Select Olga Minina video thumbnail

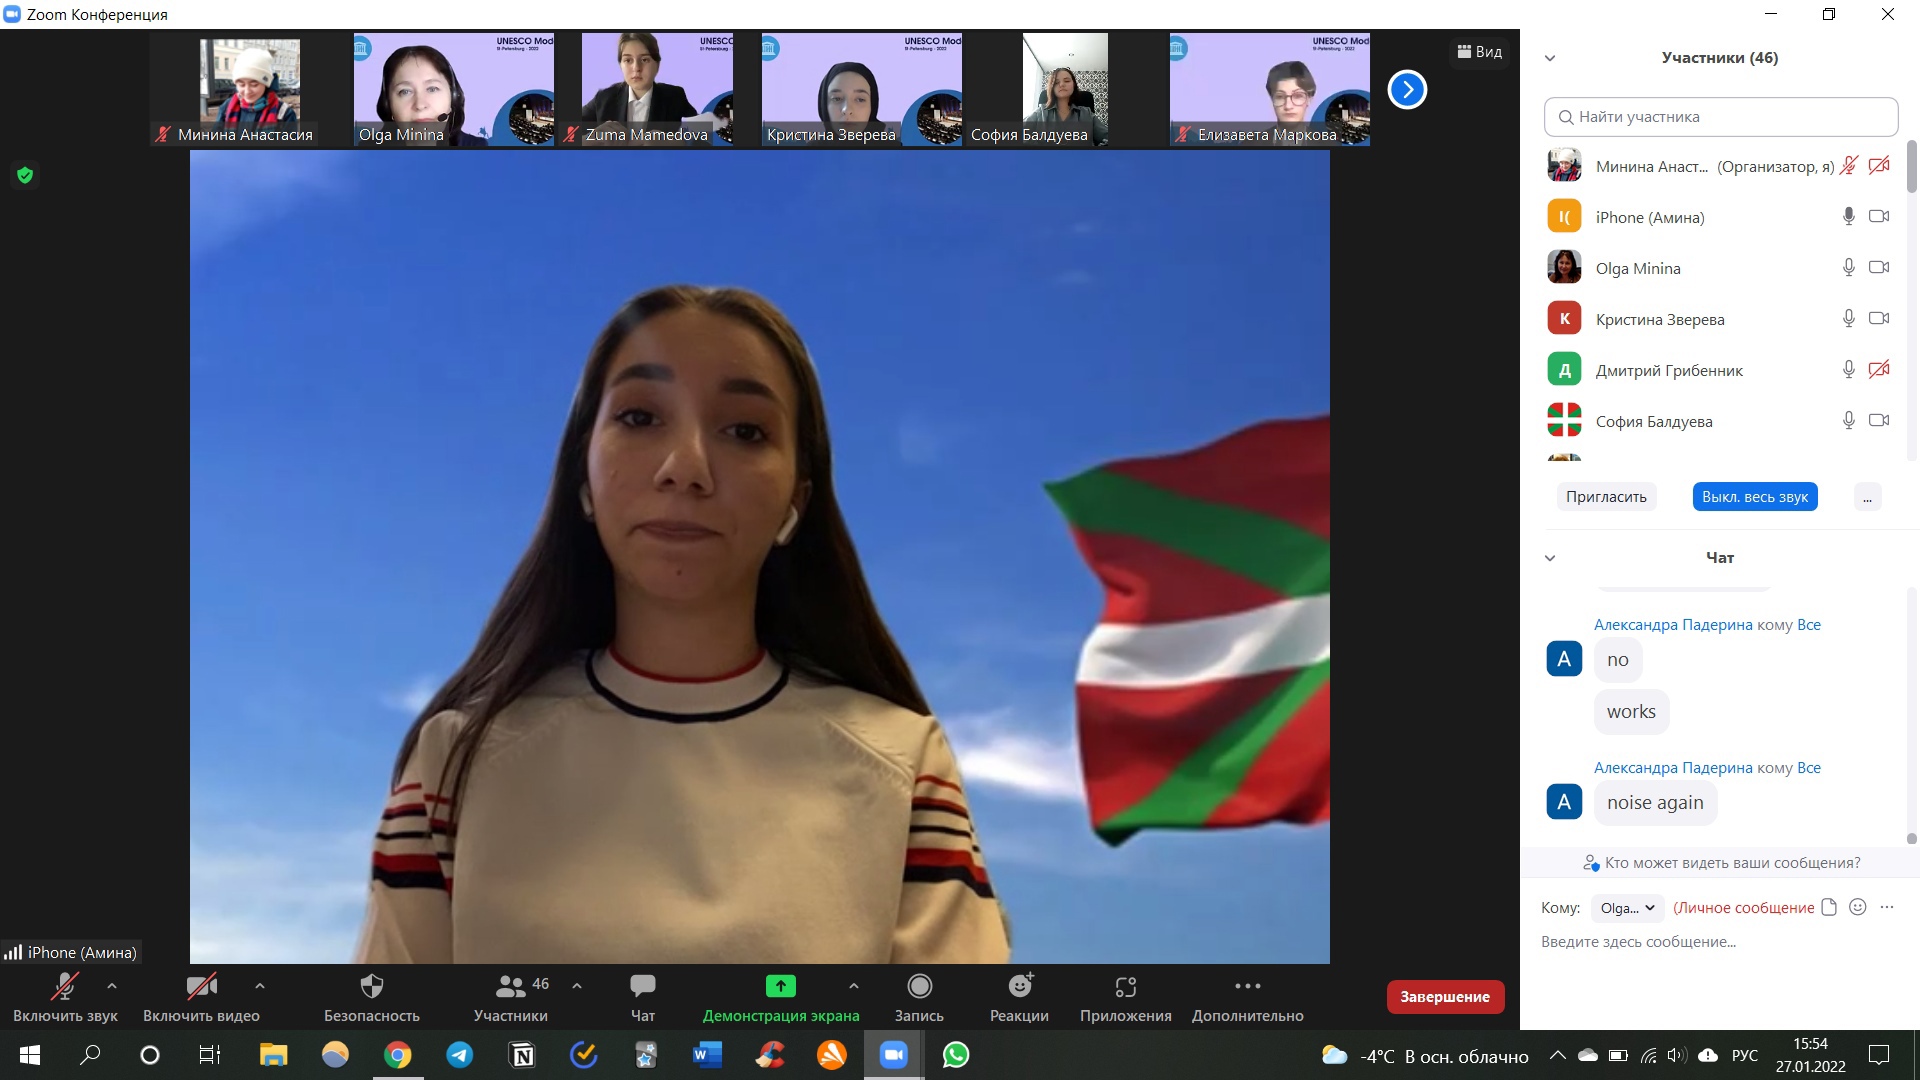(x=454, y=90)
